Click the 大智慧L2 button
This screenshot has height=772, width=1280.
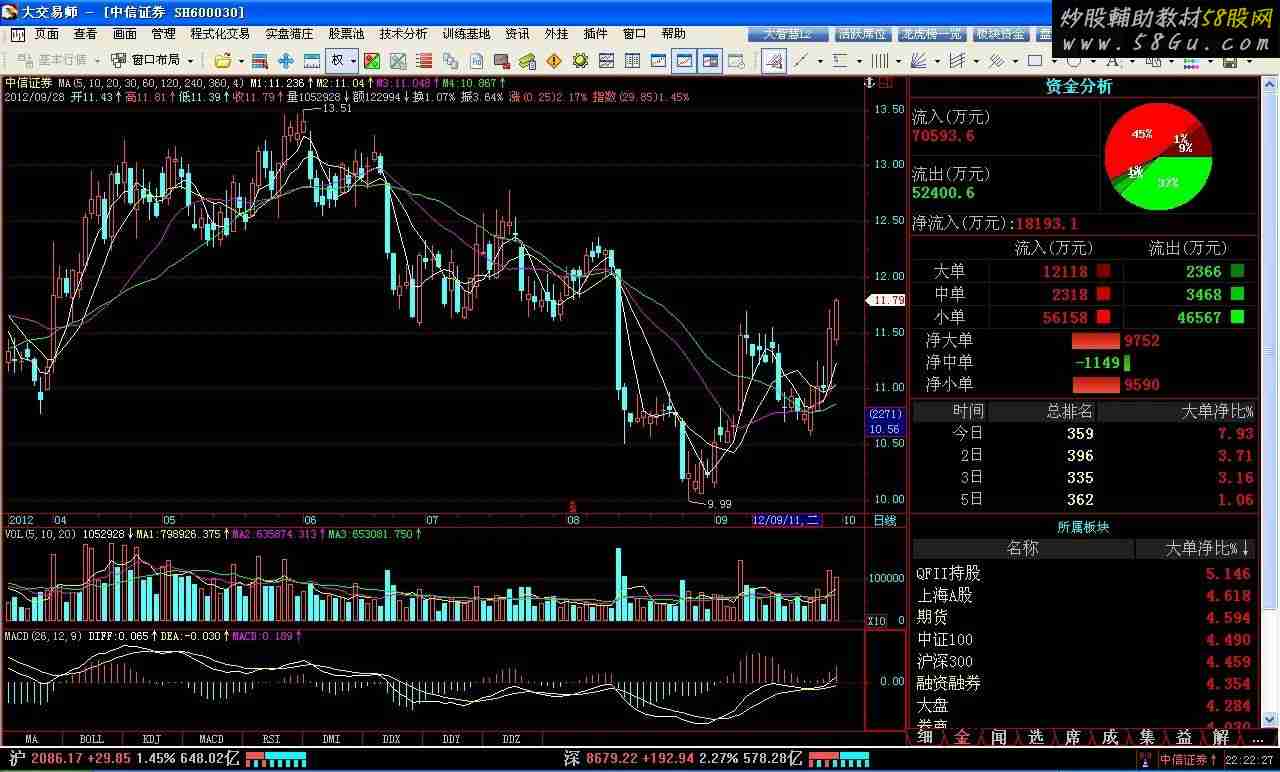click(789, 34)
